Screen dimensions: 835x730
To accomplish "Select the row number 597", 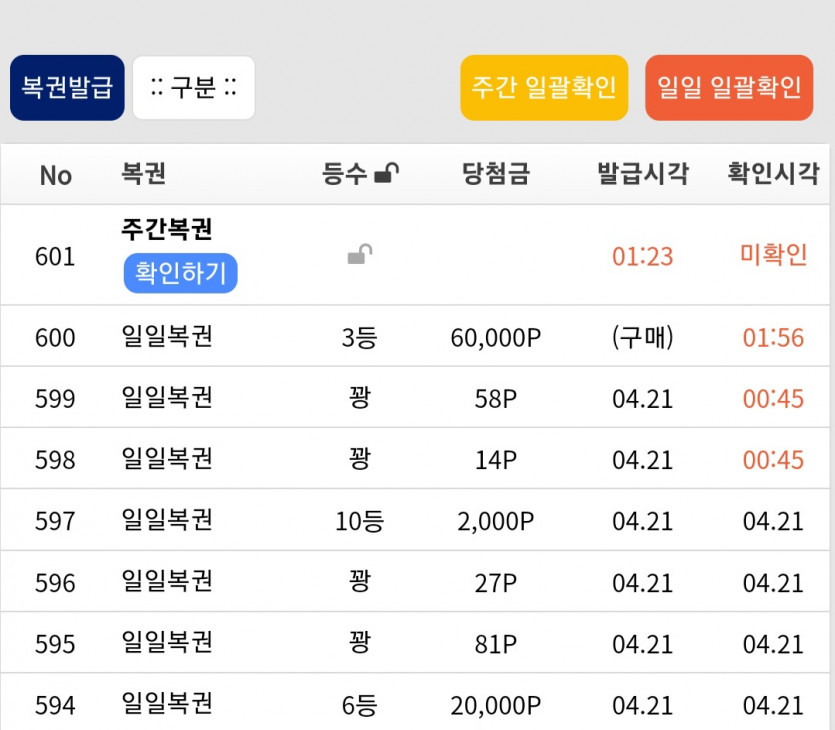I will [55, 521].
